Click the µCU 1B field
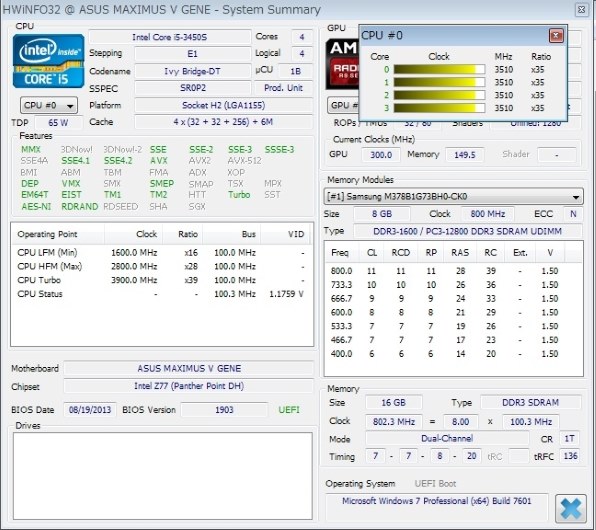The image size is (596, 530). 296,71
